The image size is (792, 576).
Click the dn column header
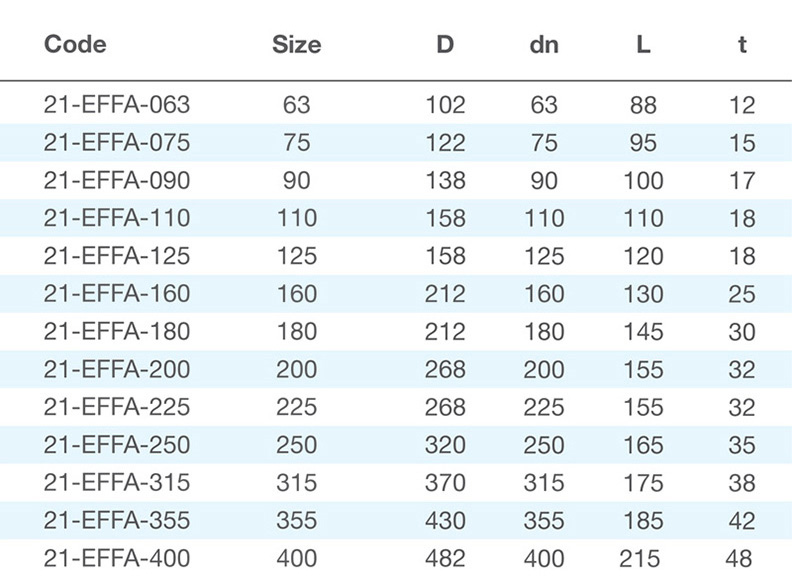pos(544,45)
